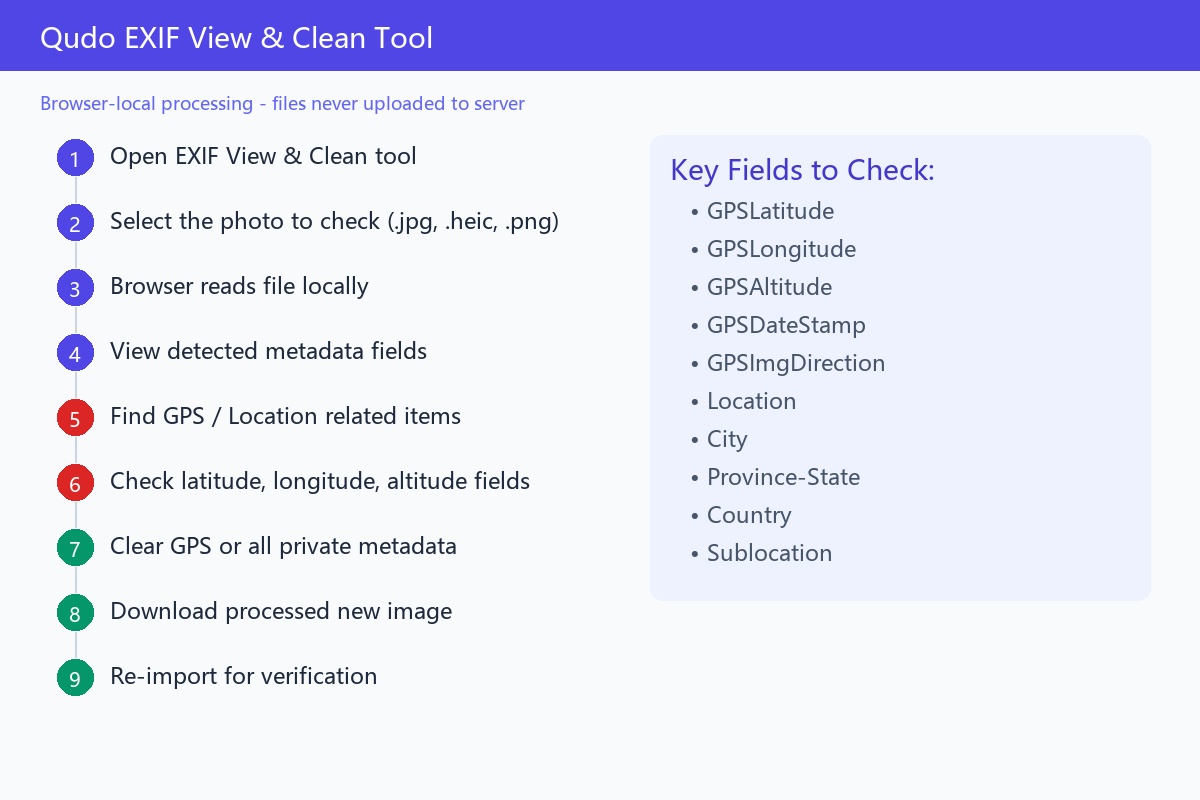Click the 'Qudo EXIF View & Clean Tool' title
This screenshot has width=1200, height=800.
point(236,38)
